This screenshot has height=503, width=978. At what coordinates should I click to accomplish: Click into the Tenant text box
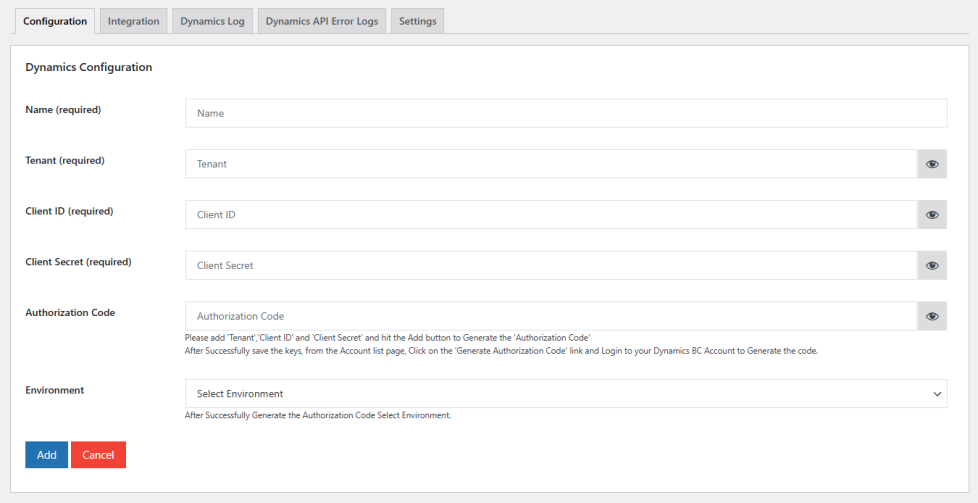(x=550, y=164)
